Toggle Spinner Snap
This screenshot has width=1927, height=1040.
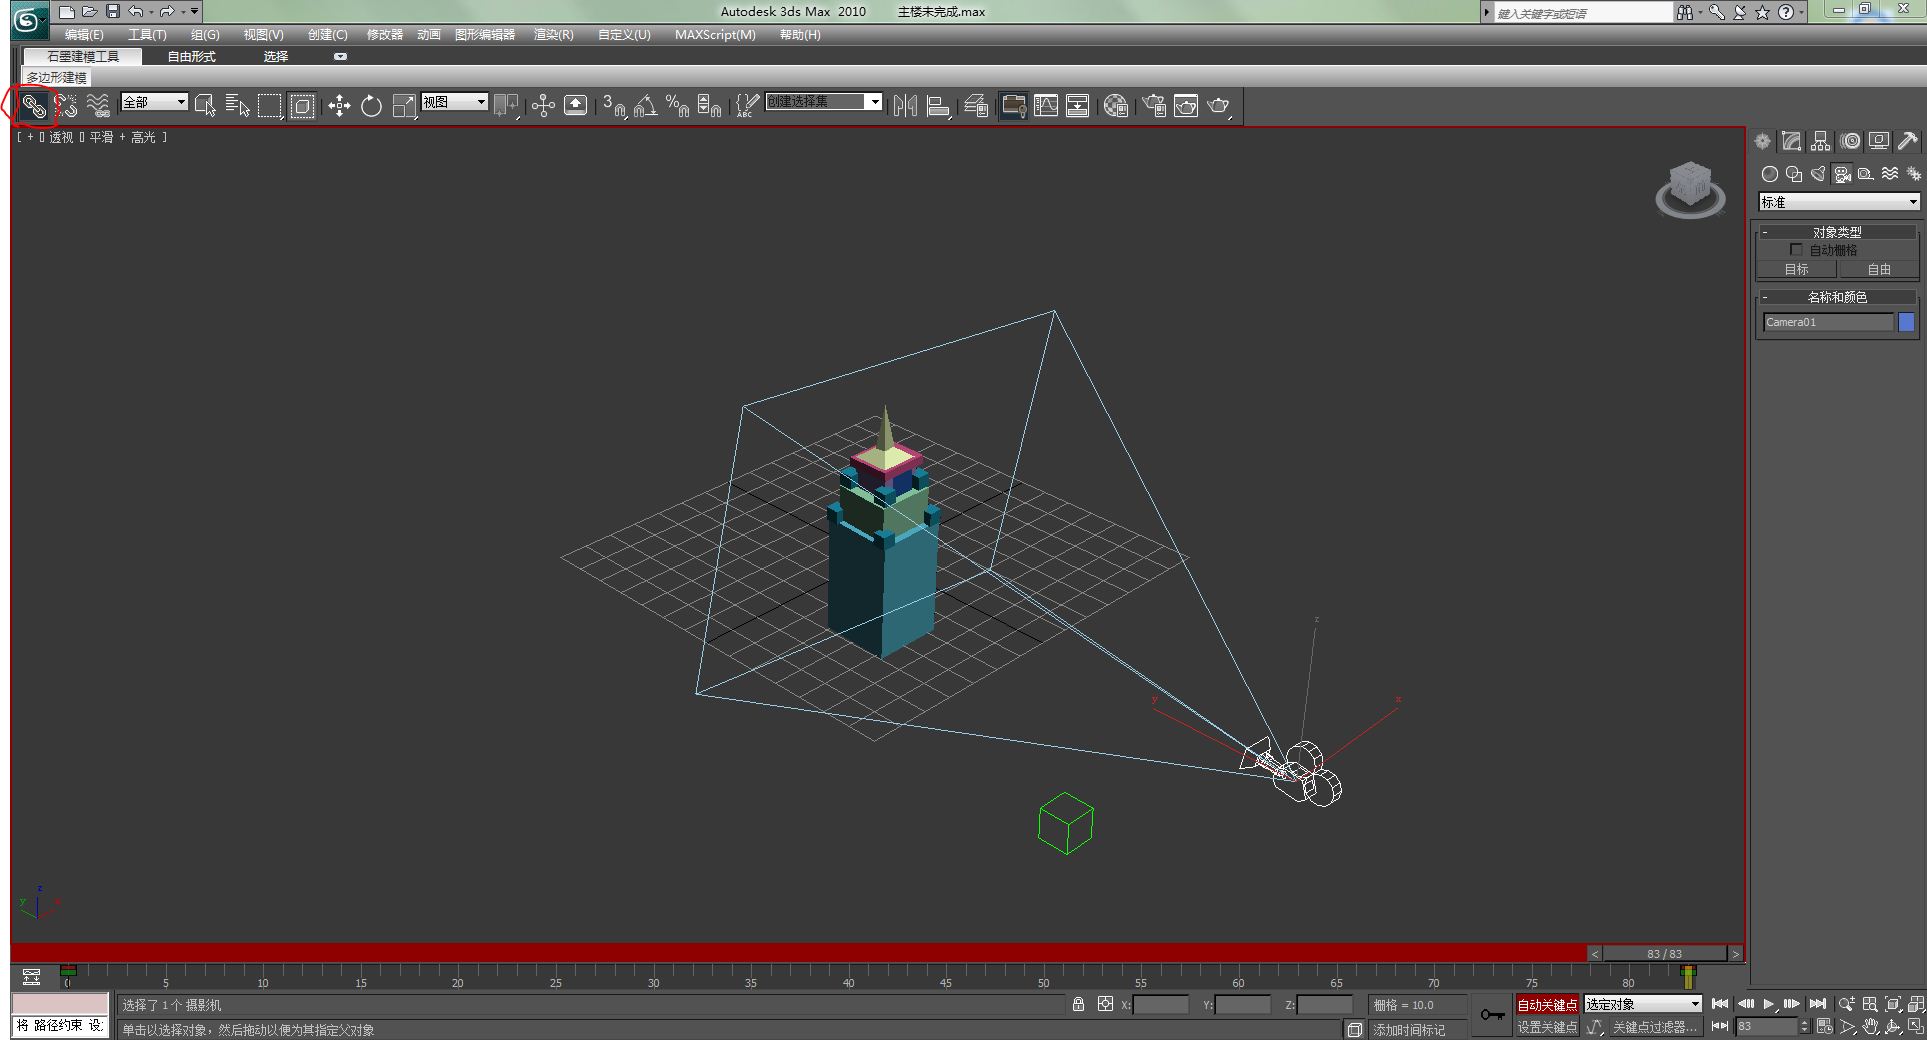pyautogui.click(x=710, y=106)
